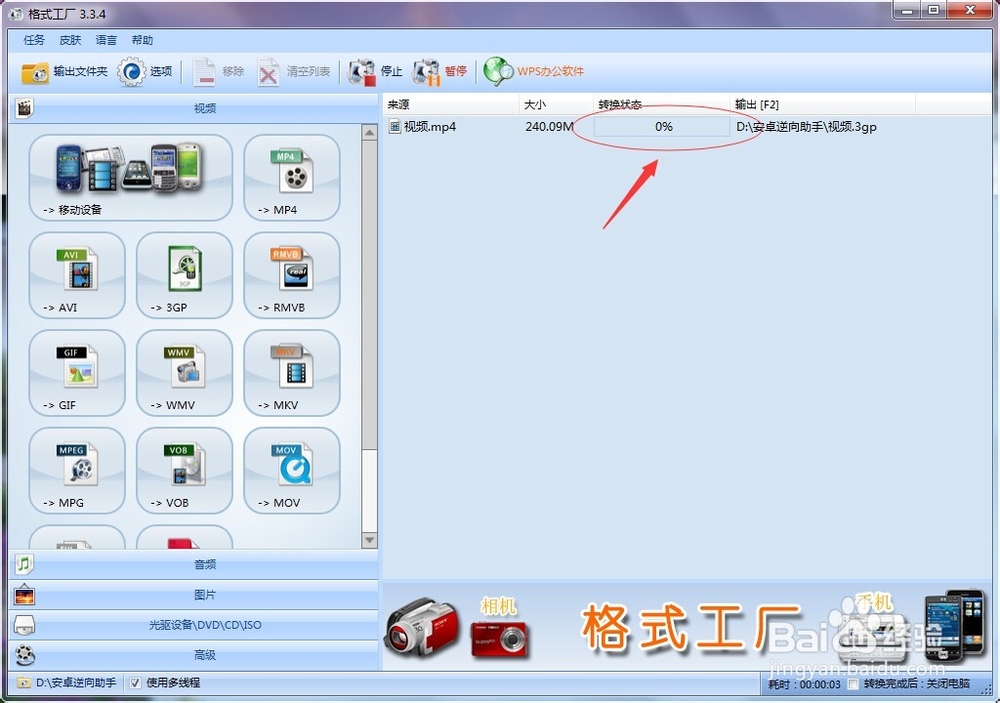Sort by the 来源 column header
Viewport: 1000px width, 703px height.
[x=451, y=104]
